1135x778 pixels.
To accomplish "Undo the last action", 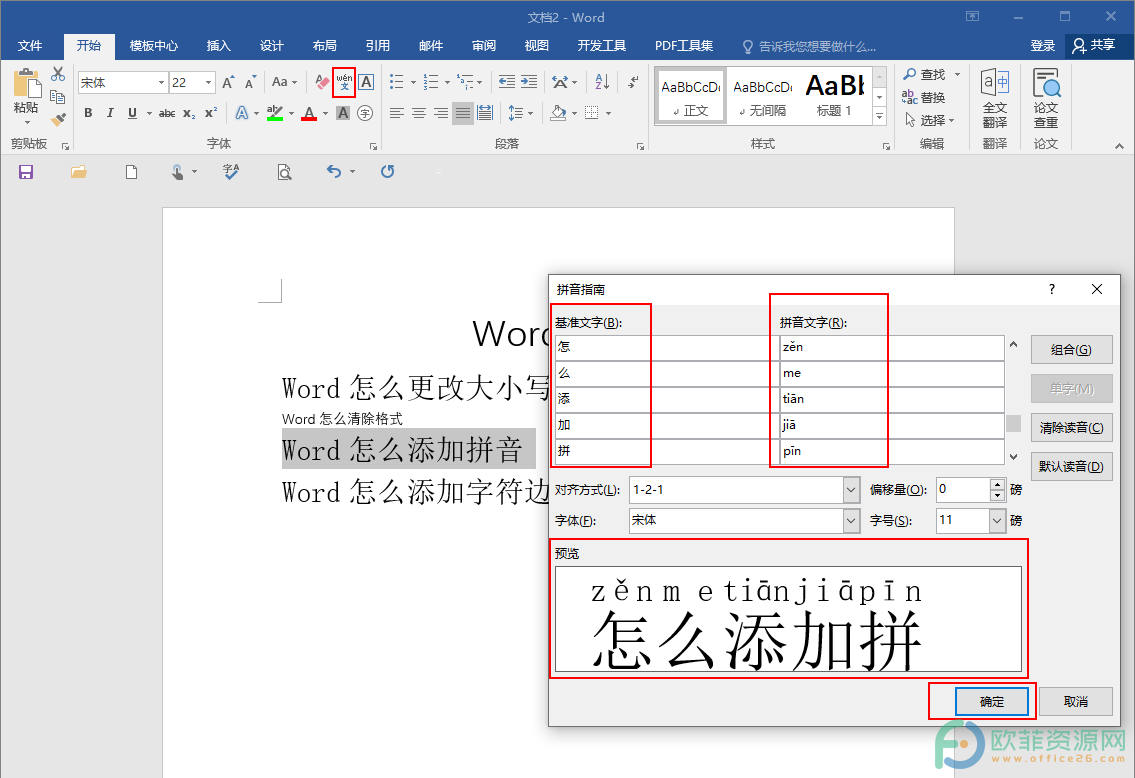I will click(334, 172).
